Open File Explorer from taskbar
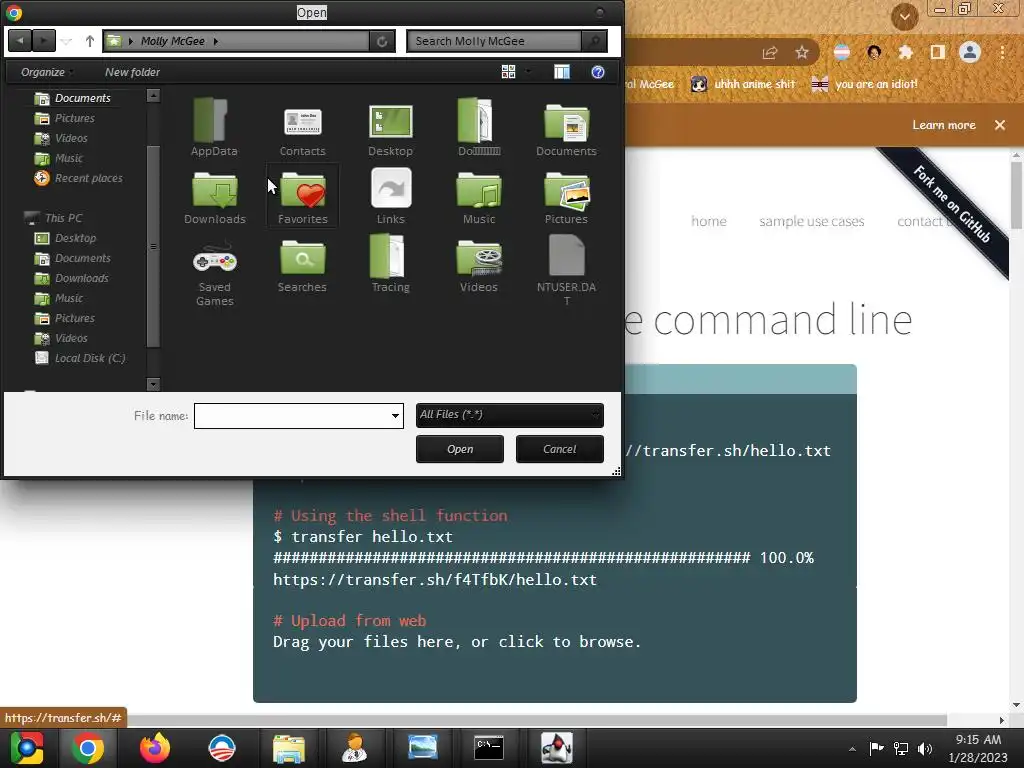The width and height of the screenshot is (1024, 768). (289, 748)
